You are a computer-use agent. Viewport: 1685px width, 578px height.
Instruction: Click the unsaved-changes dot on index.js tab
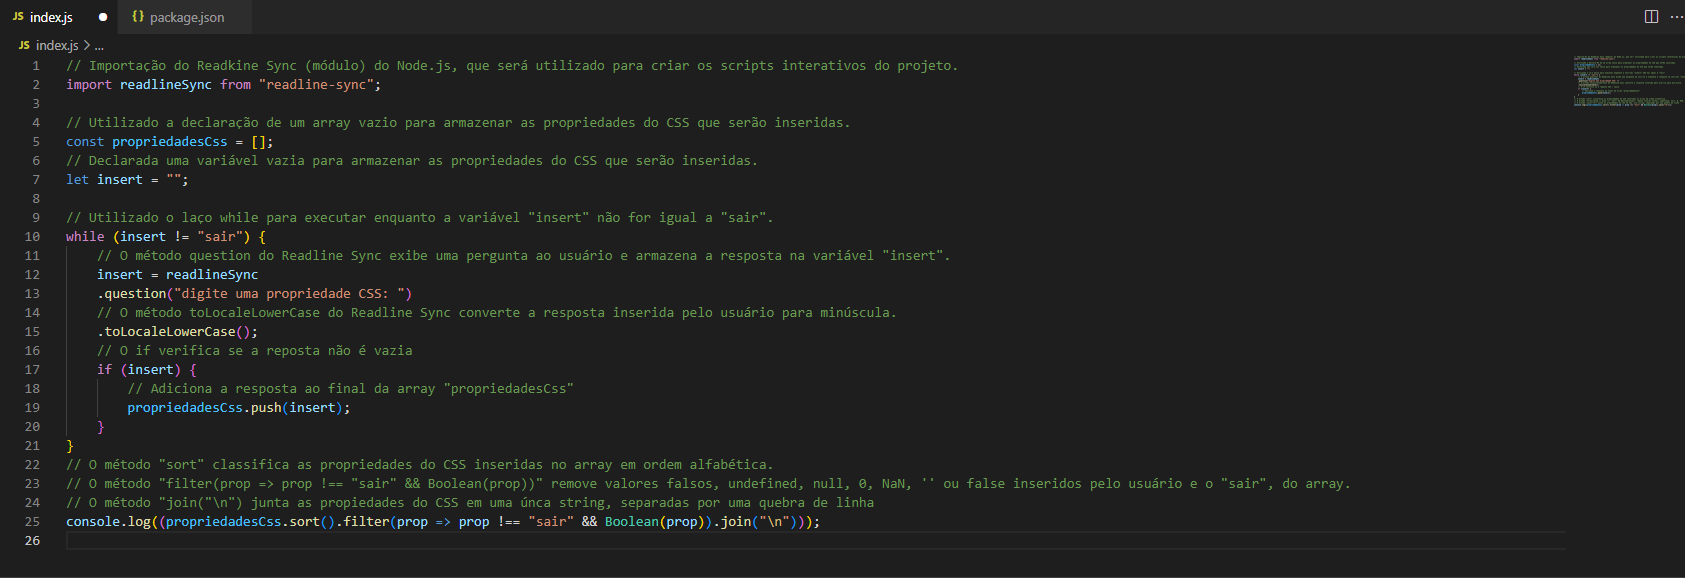[x=103, y=17]
